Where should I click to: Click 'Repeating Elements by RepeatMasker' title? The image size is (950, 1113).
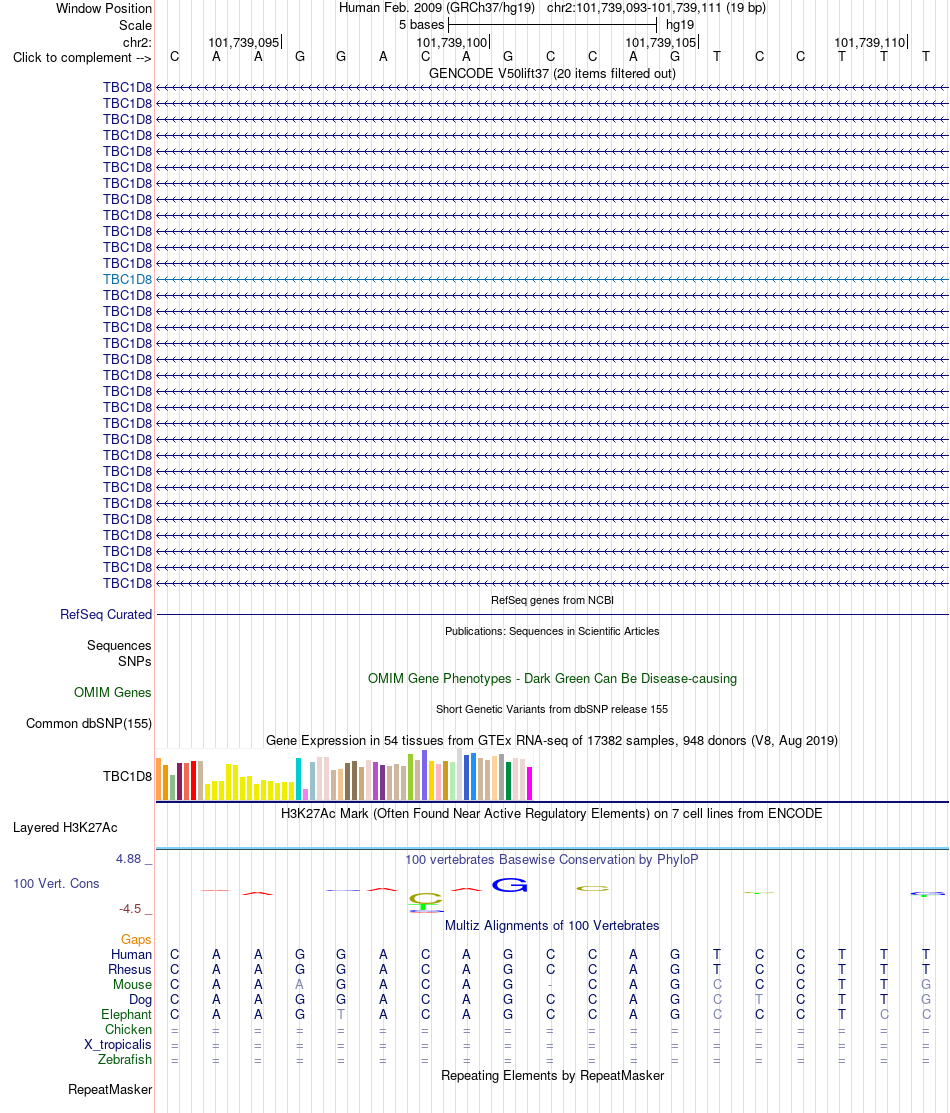(552, 1075)
